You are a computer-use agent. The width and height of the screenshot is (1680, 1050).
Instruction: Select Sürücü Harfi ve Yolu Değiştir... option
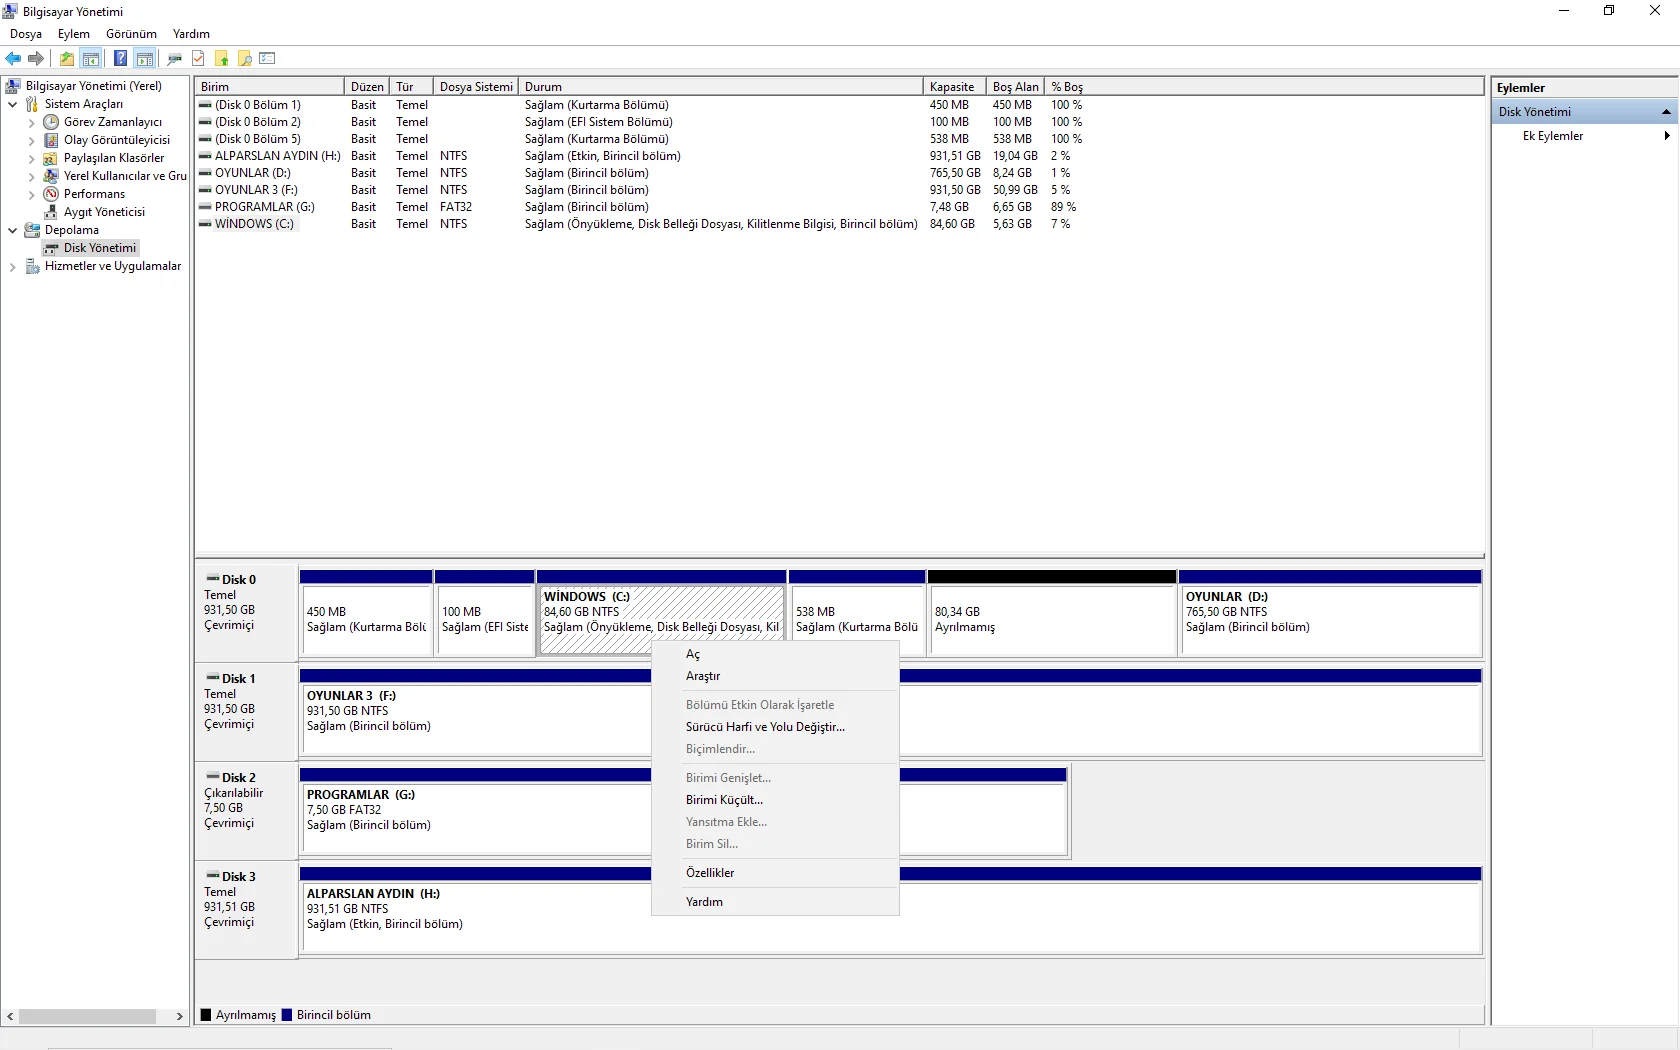775,727
